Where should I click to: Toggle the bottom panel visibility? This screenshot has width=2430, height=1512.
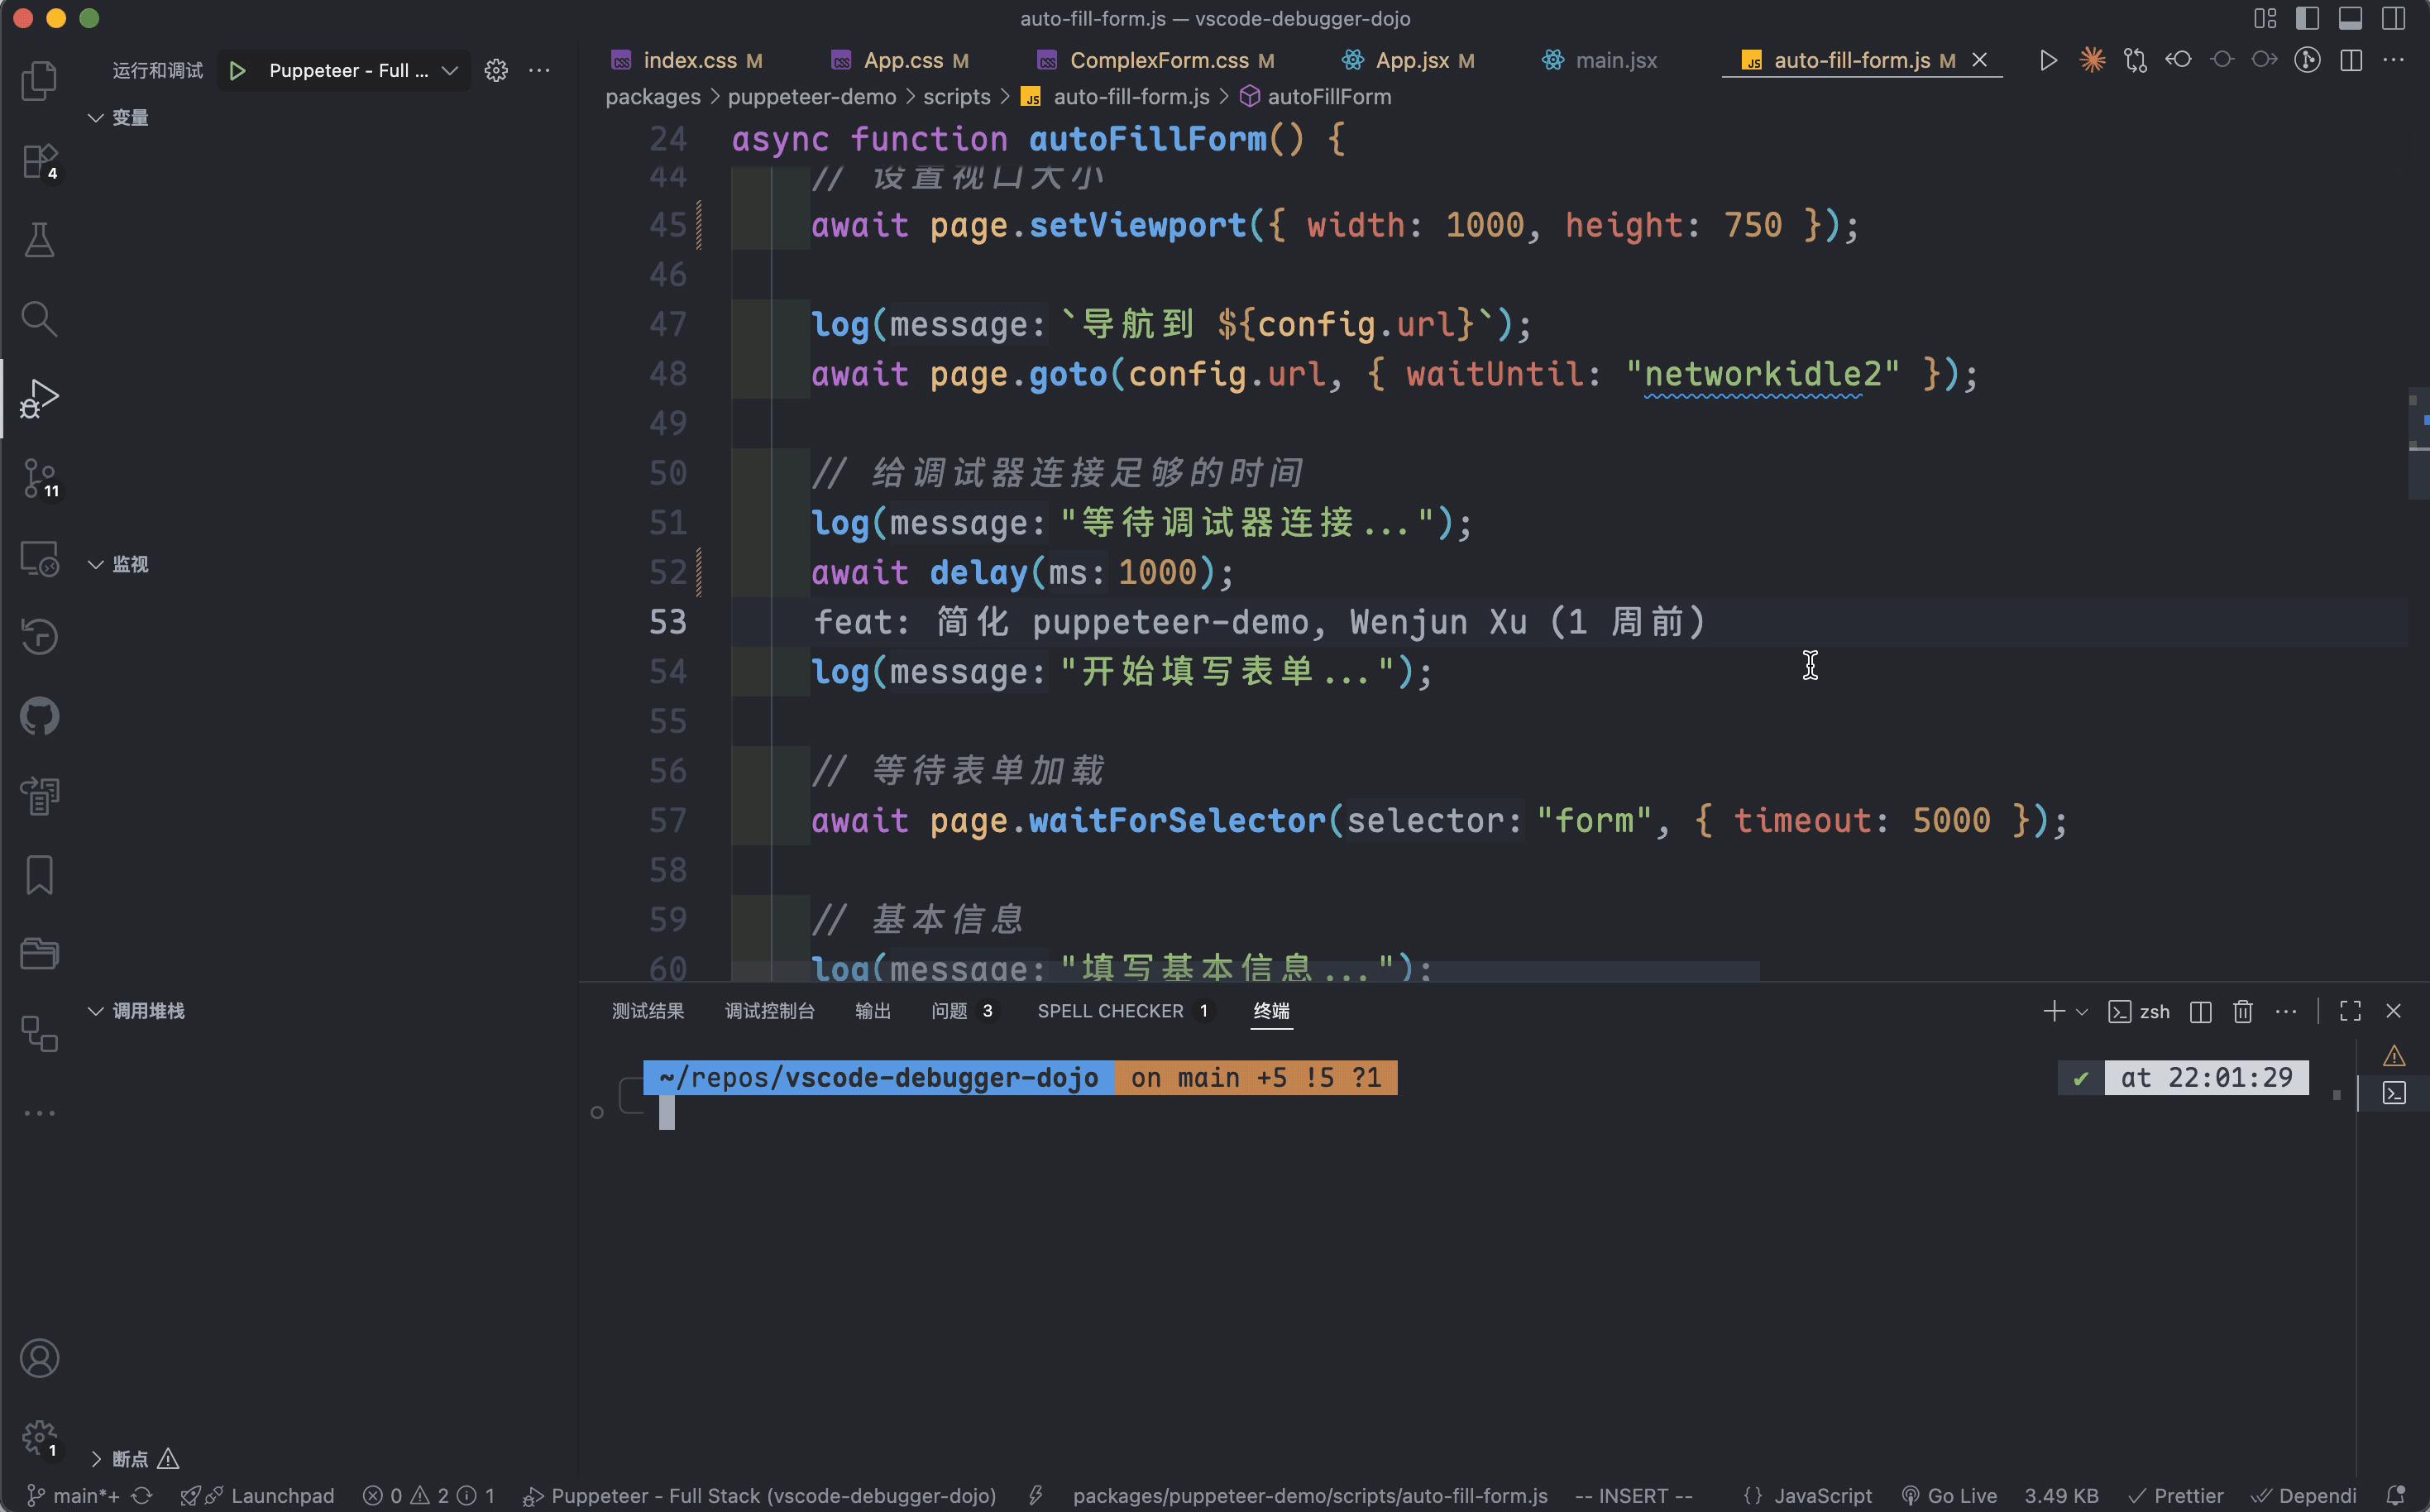pyautogui.click(x=2350, y=18)
